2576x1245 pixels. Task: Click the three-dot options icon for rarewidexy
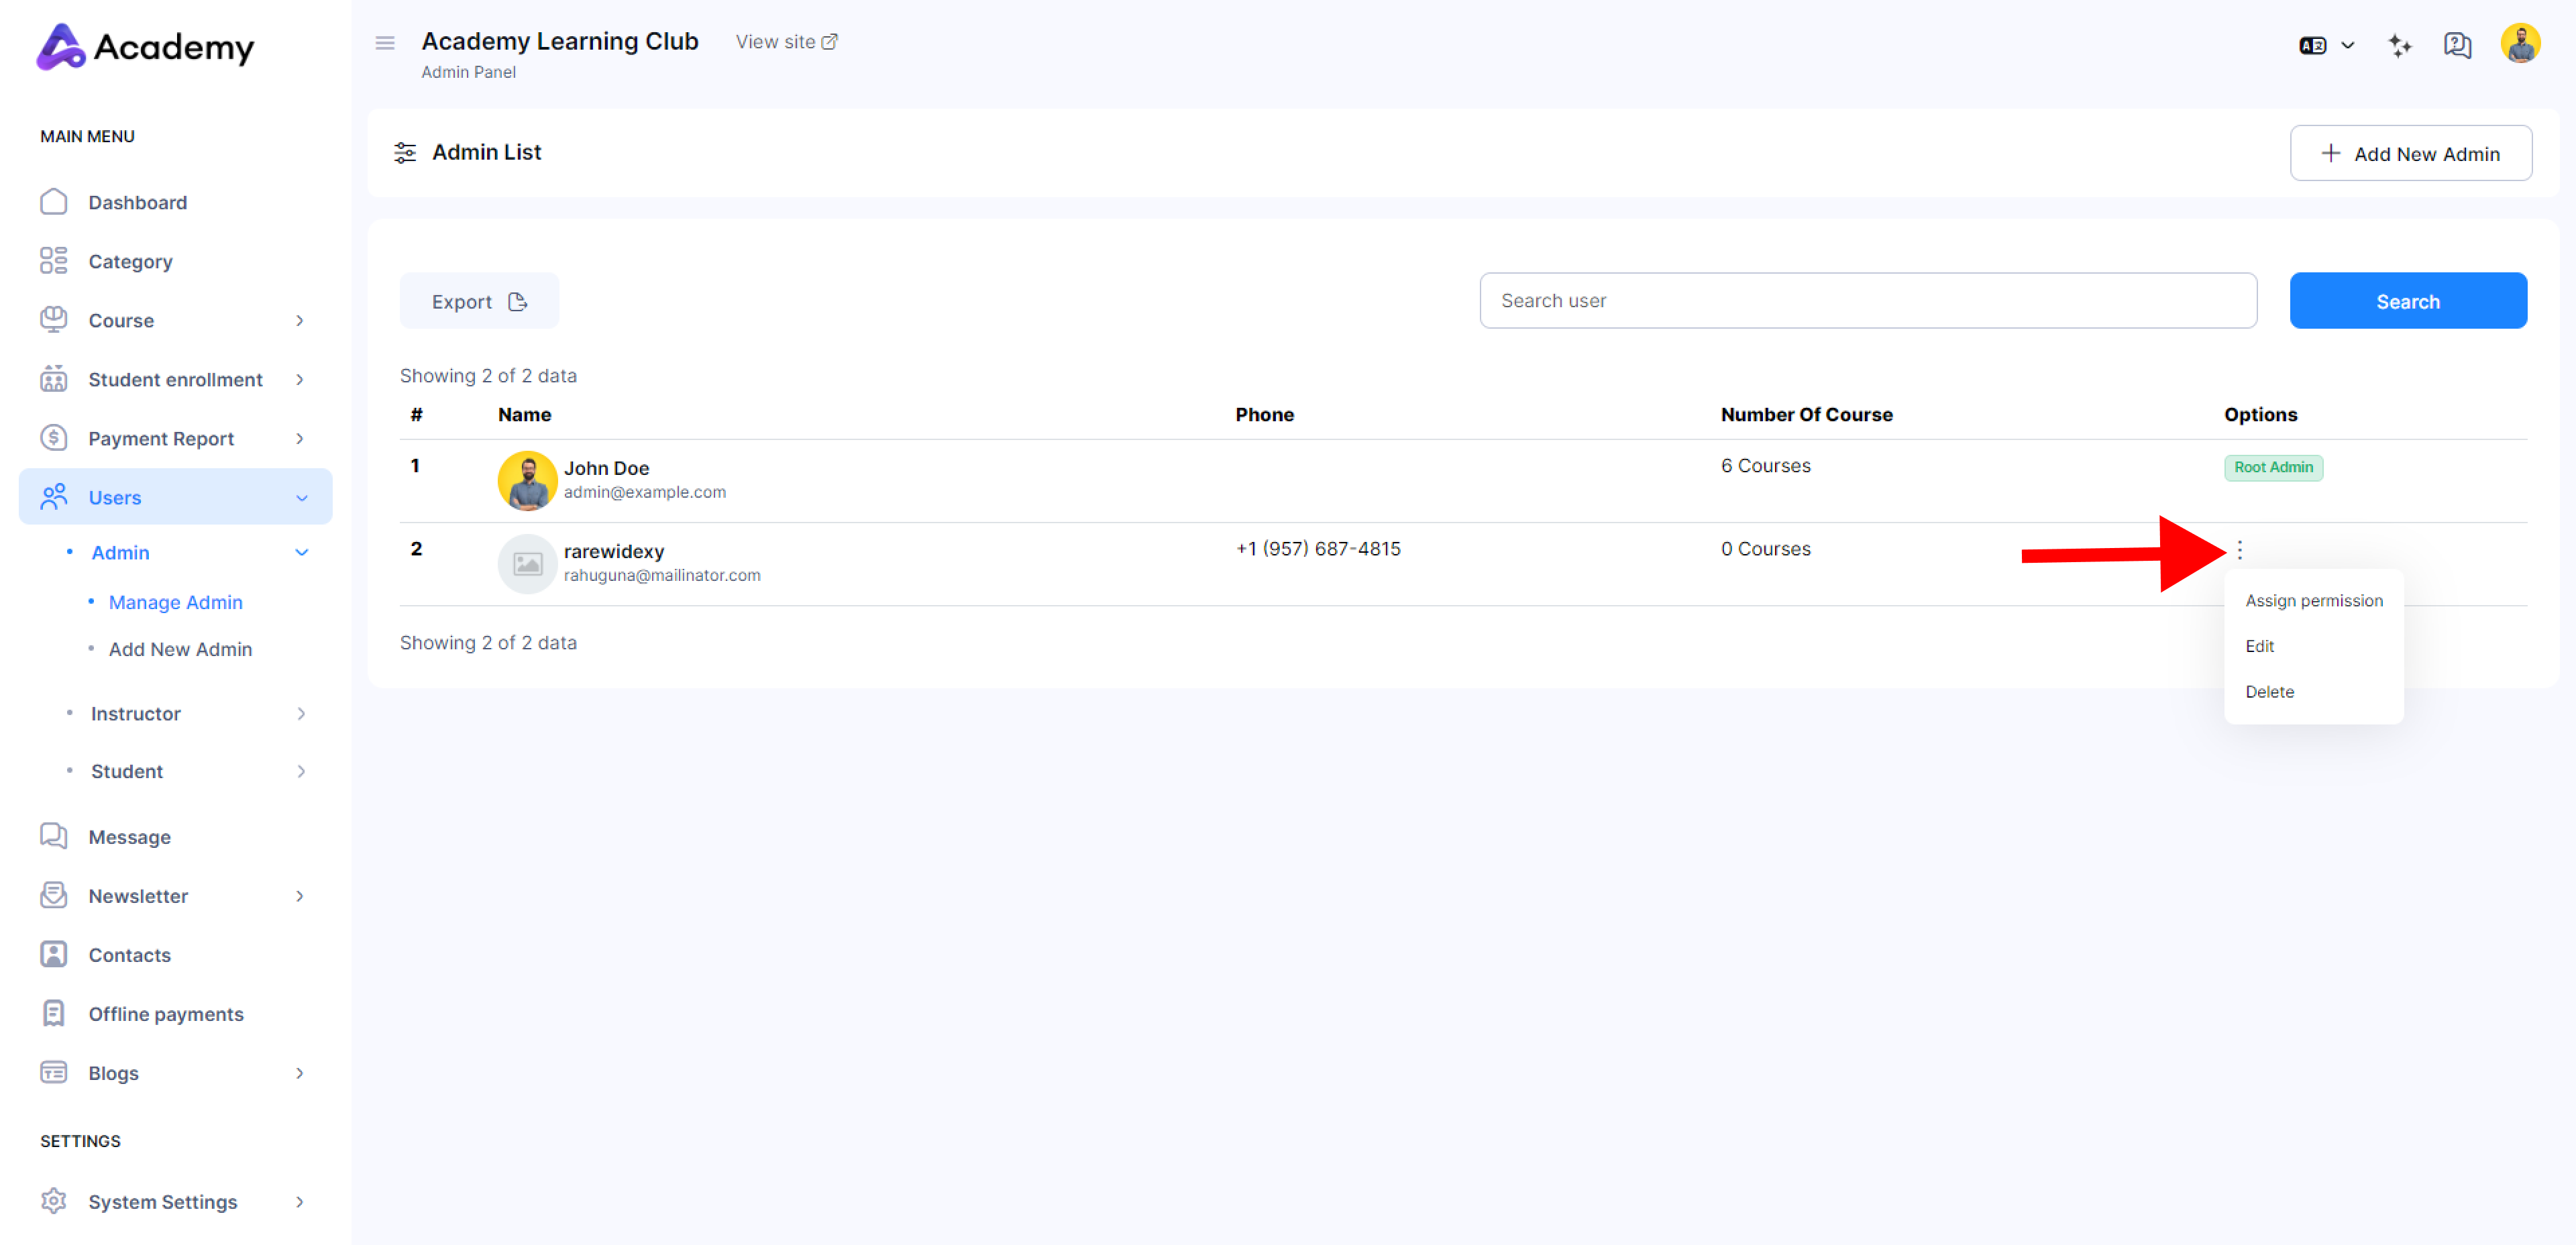[2239, 549]
